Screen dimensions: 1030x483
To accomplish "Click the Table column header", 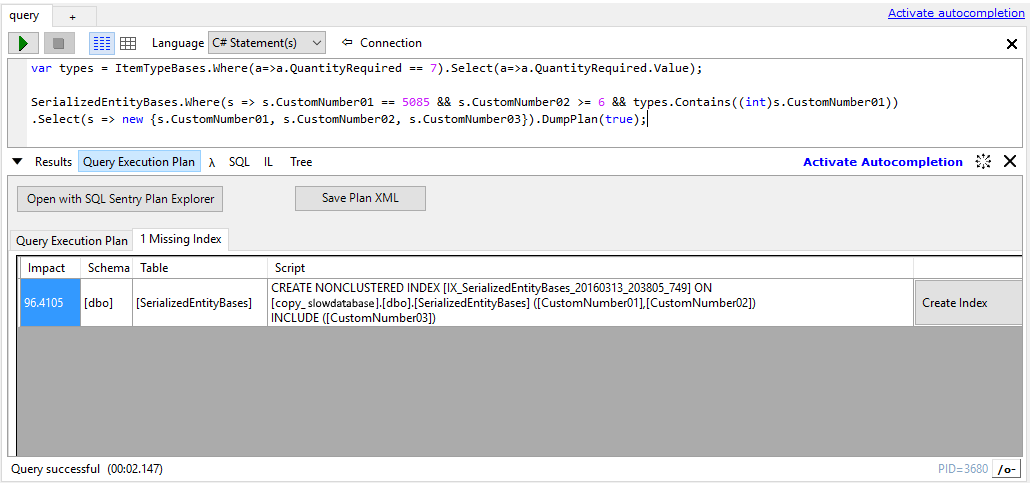I will click(200, 268).
